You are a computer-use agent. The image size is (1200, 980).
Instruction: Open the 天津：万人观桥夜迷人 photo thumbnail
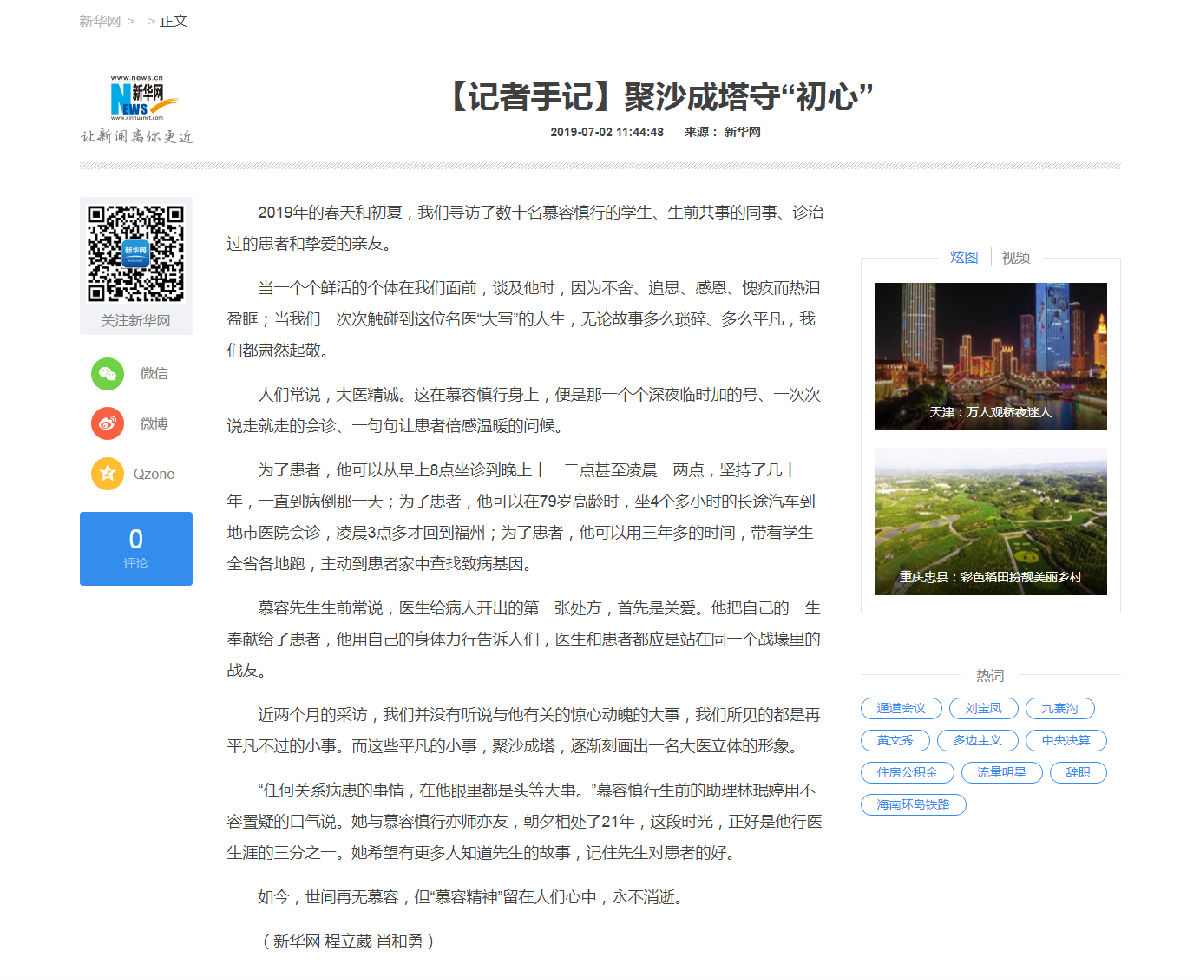pyautogui.click(x=990, y=355)
